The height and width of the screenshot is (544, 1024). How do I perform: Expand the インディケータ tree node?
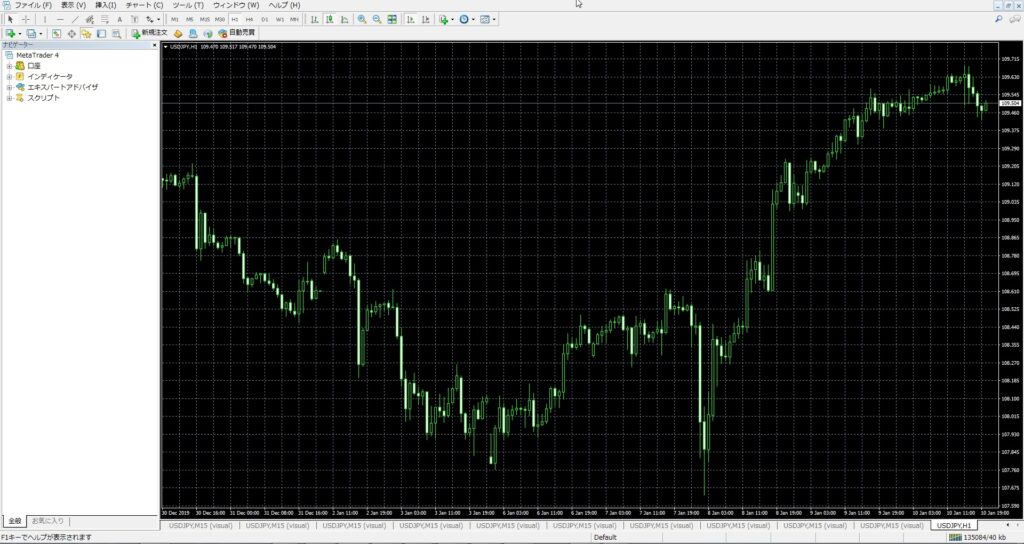[x=9, y=76]
